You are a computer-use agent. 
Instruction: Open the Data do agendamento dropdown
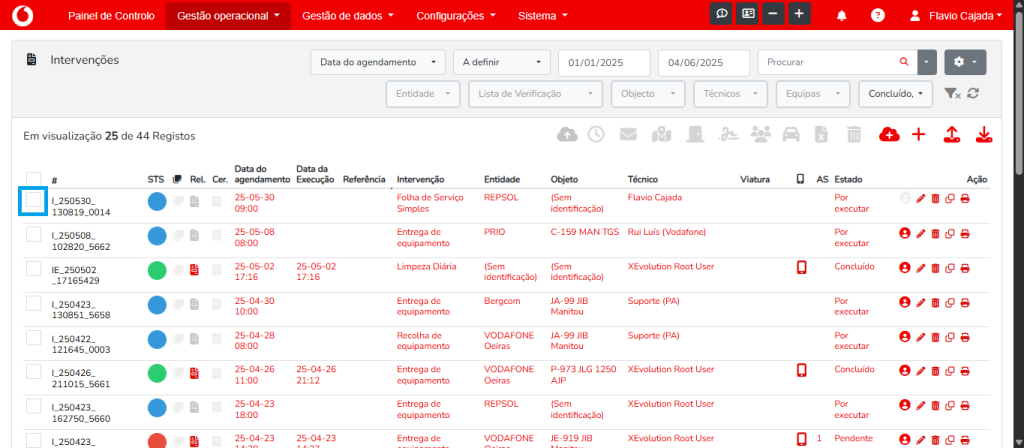pyautogui.click(x=378, y=63)
